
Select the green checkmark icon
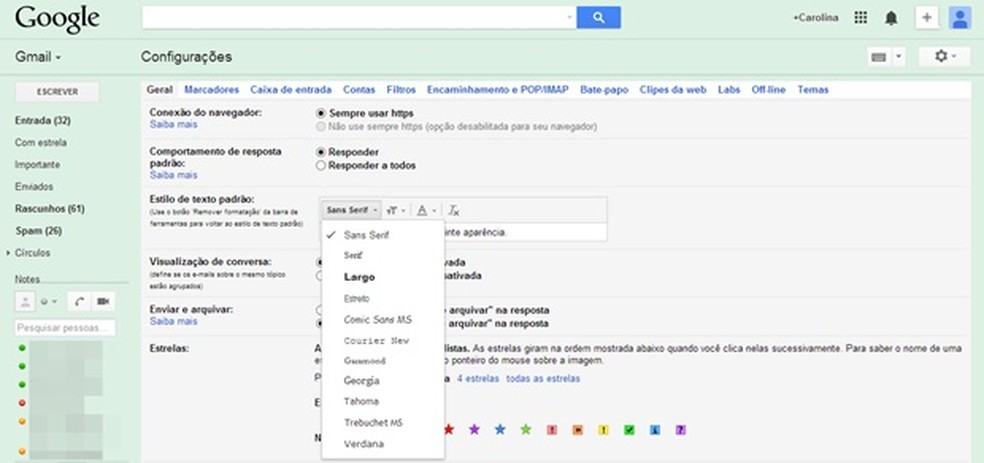click(x=629, y=430)
